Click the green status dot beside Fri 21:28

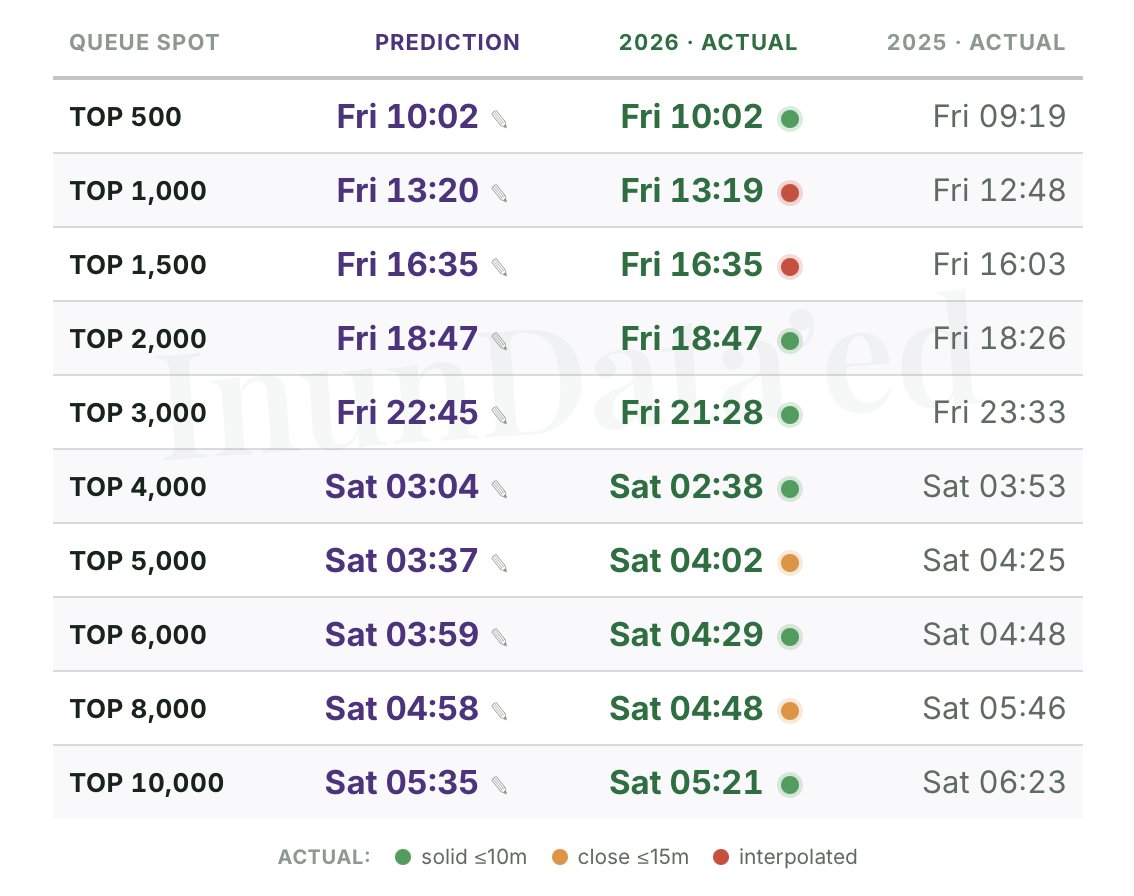(x=790, y=415)
